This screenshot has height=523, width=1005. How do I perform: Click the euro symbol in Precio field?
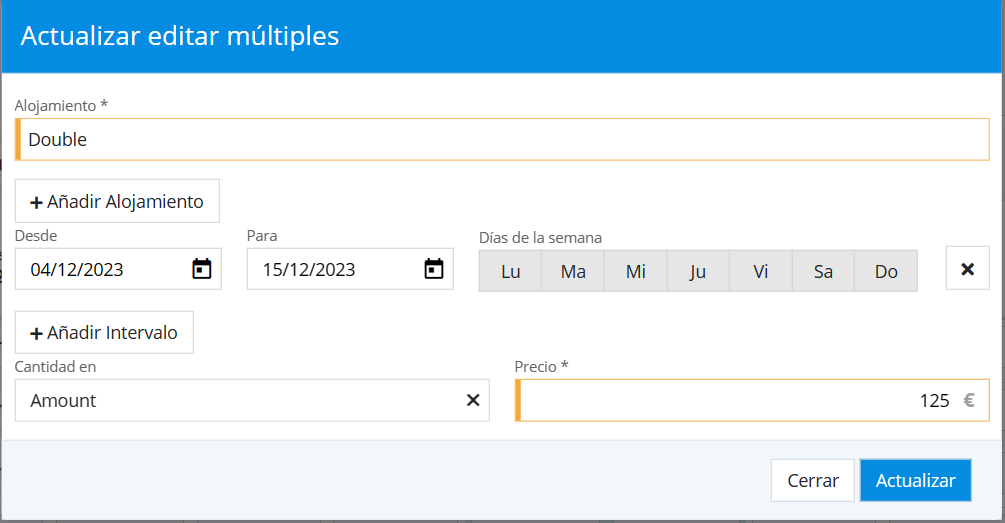(968, 400)
